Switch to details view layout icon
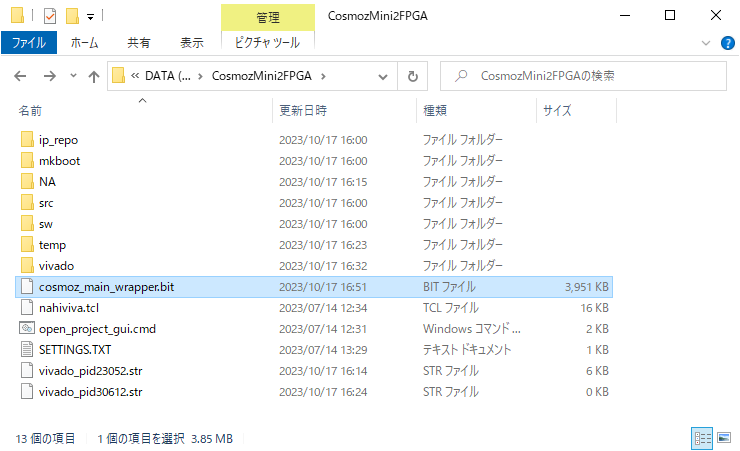 click(702, 438)
